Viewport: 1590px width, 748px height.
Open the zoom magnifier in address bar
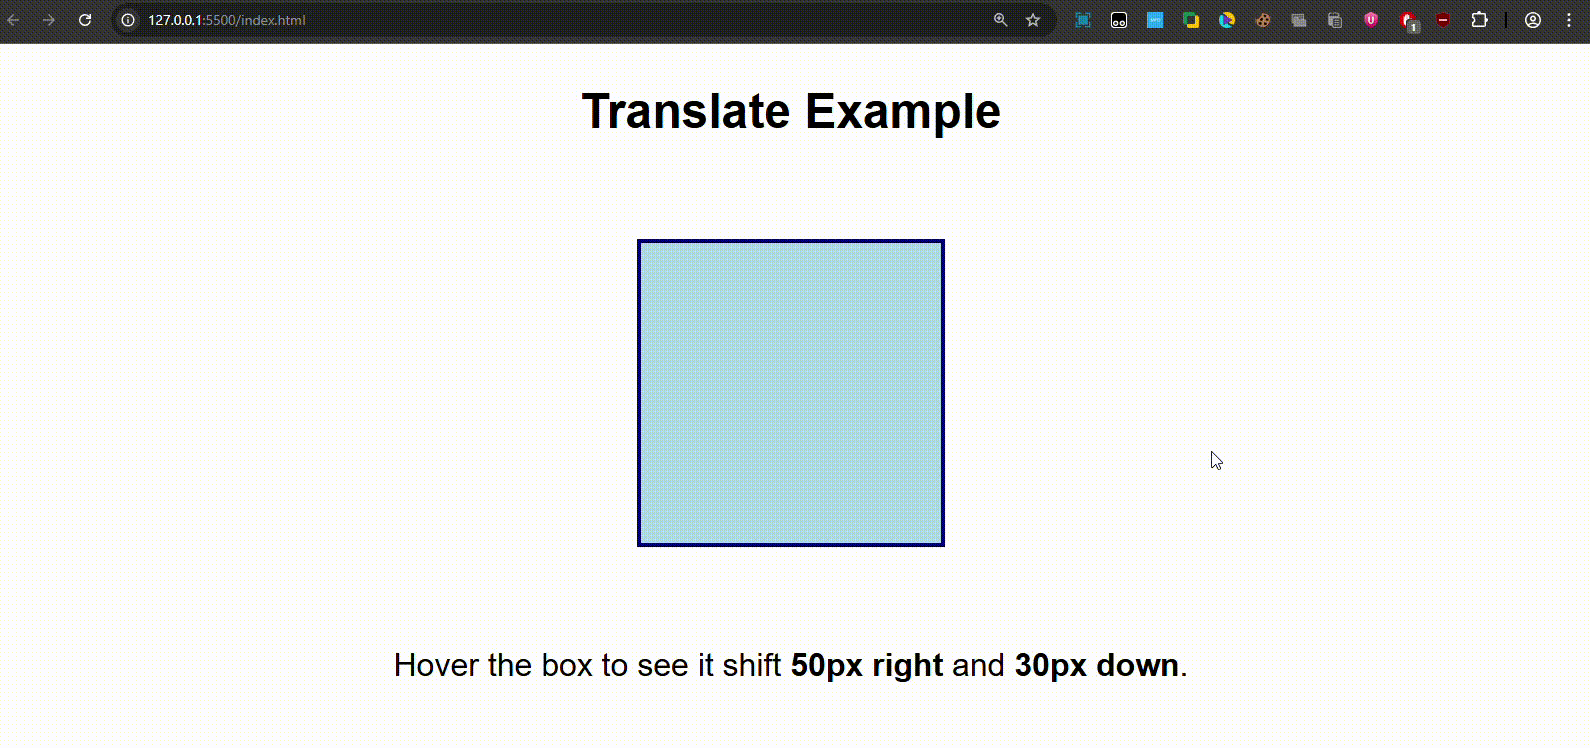click(1000, 20)
